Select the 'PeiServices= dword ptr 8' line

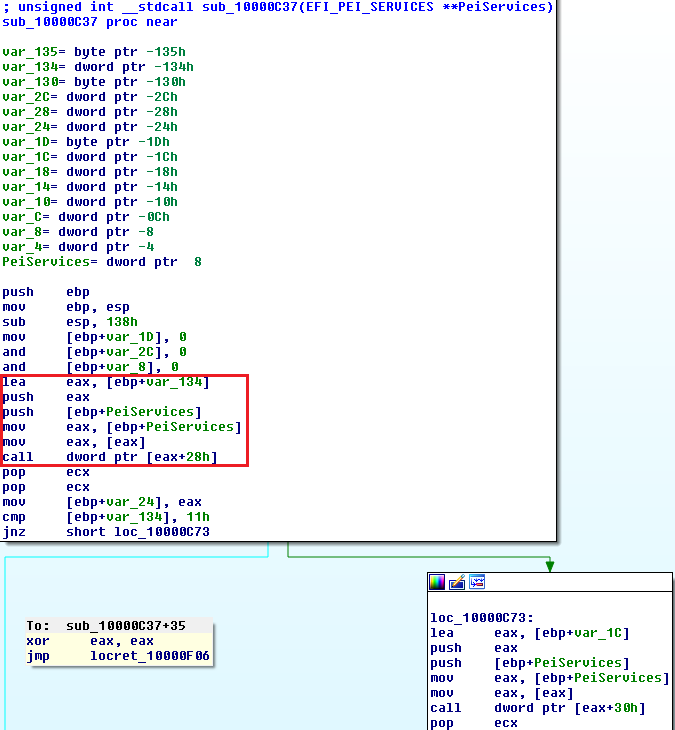click(102, 262)
